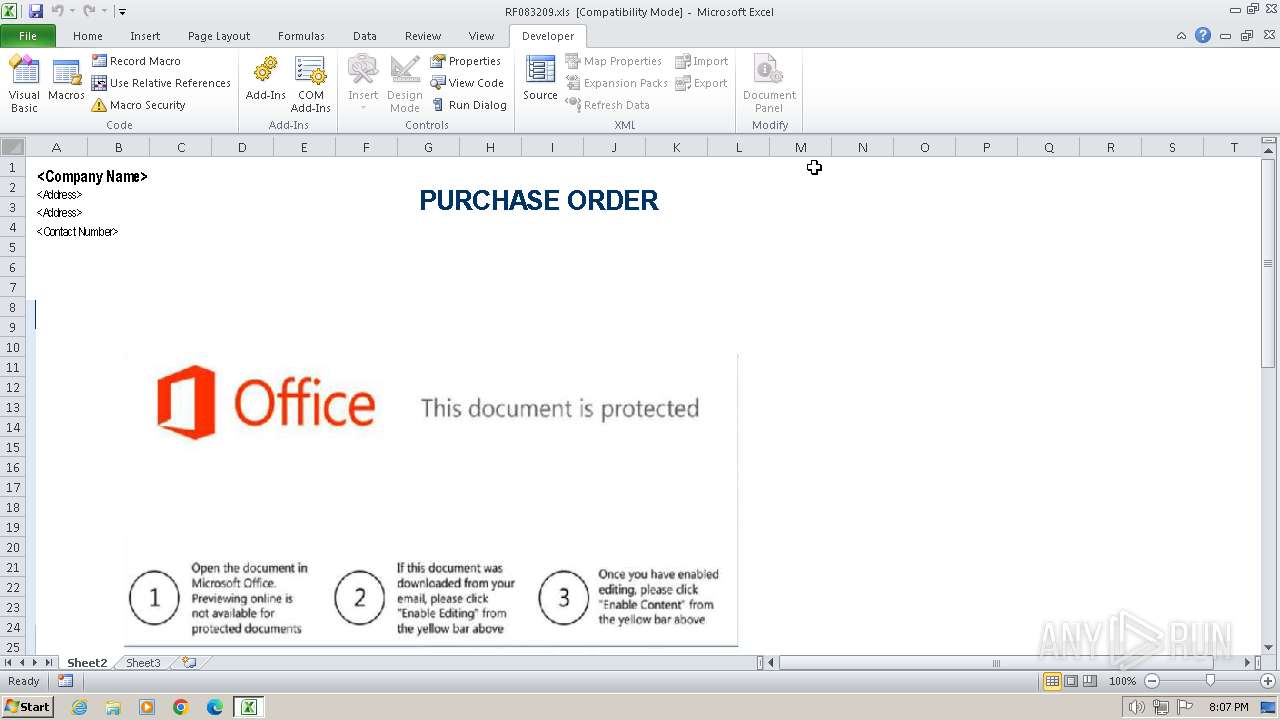Open the Macros list
Screen dimensions: 1280x720
click(66, 82)
